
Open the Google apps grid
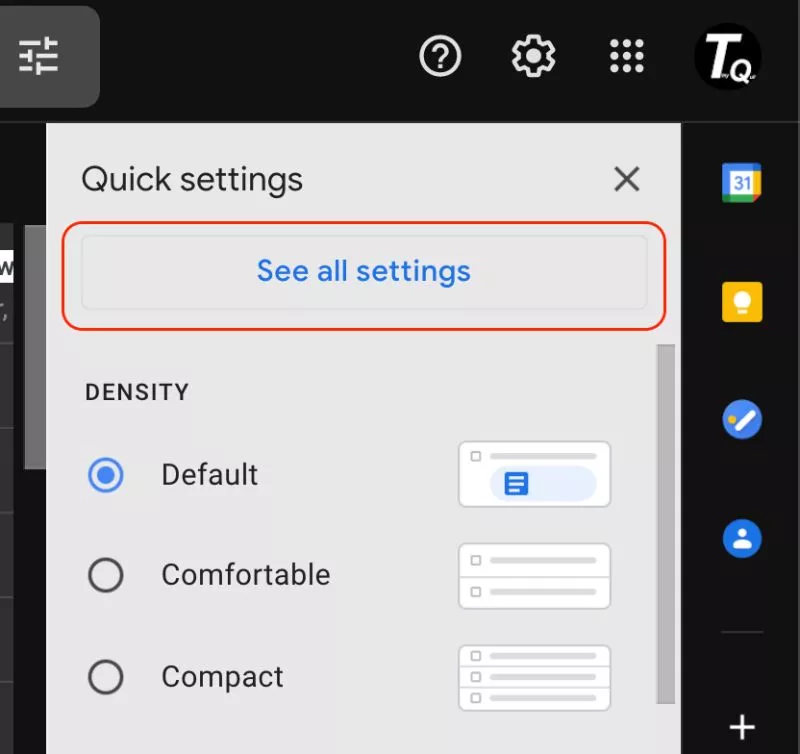click(x=627, y=56)
